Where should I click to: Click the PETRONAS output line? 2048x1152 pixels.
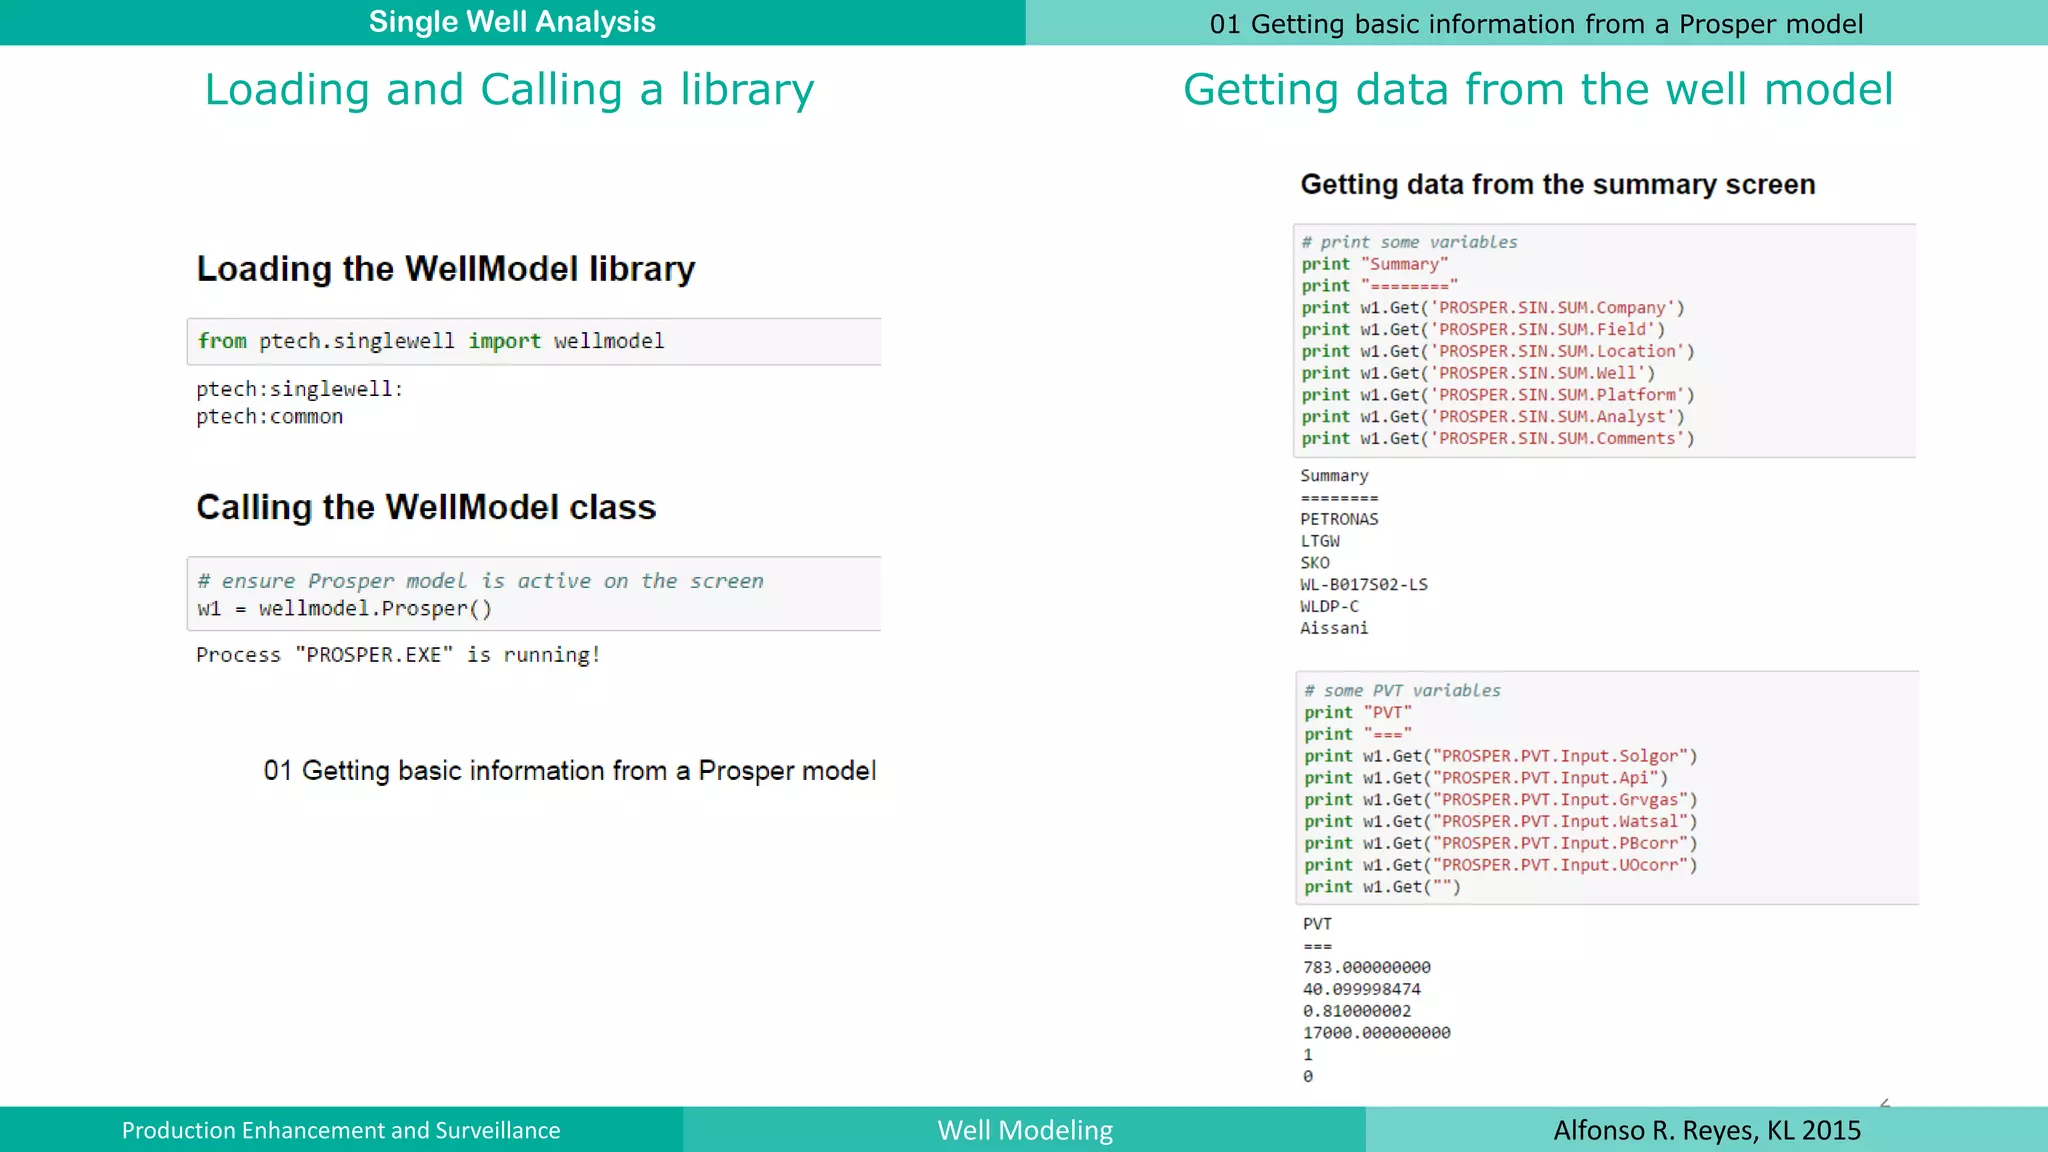pos(1339,519)
